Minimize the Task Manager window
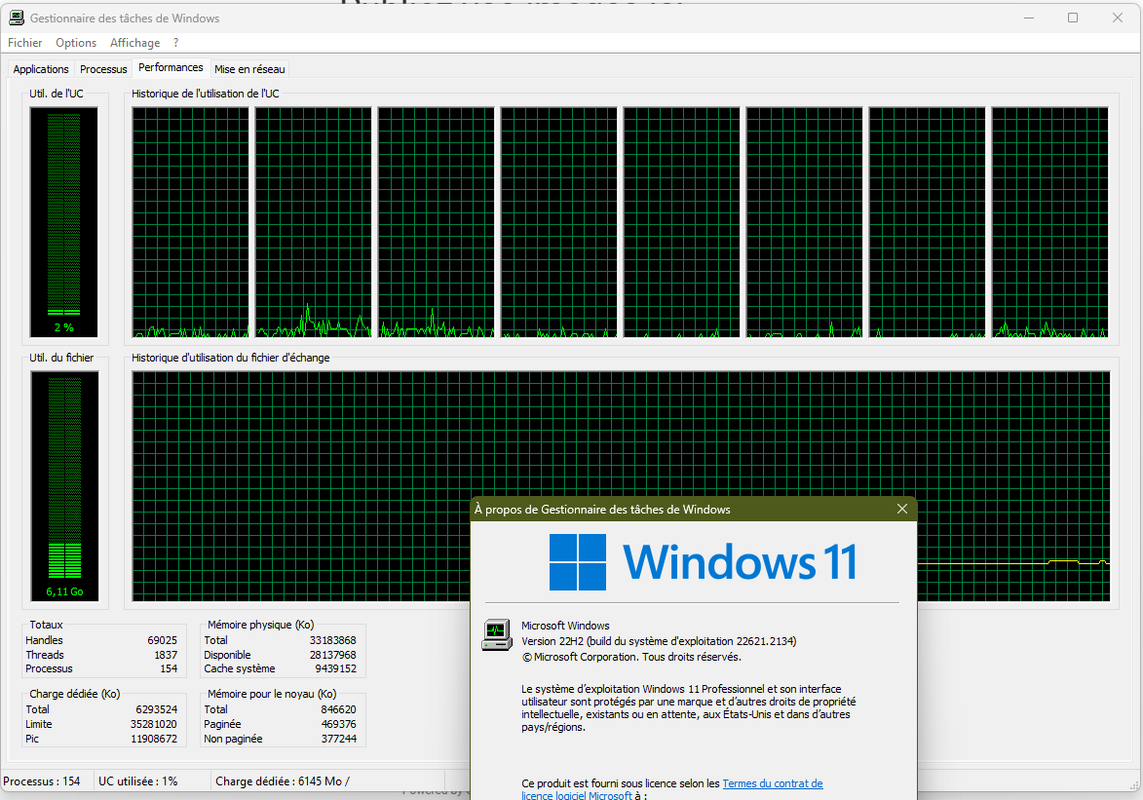 coord(1029,18)
